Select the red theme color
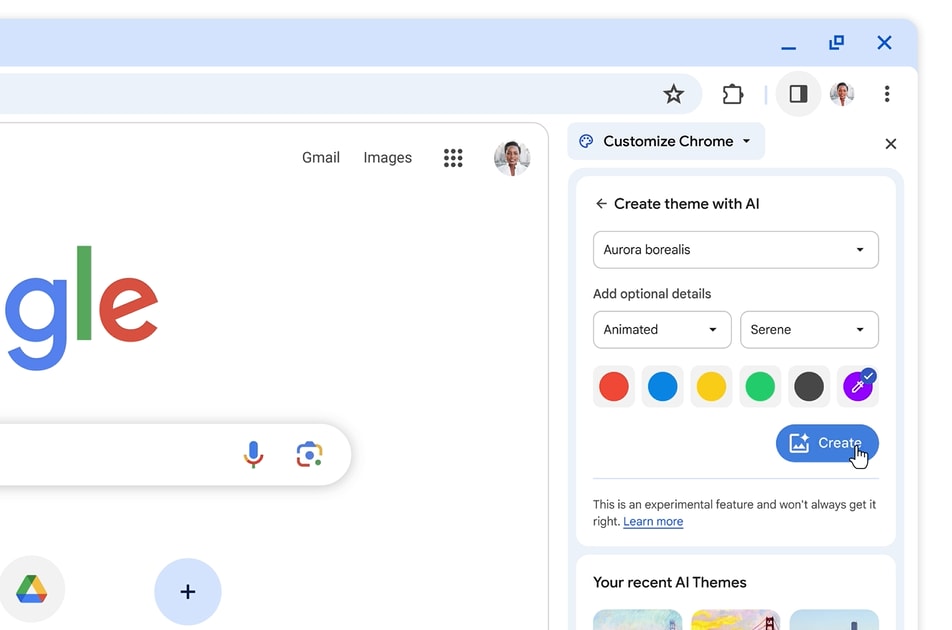The image size is (952, 630). coord(613,387)
